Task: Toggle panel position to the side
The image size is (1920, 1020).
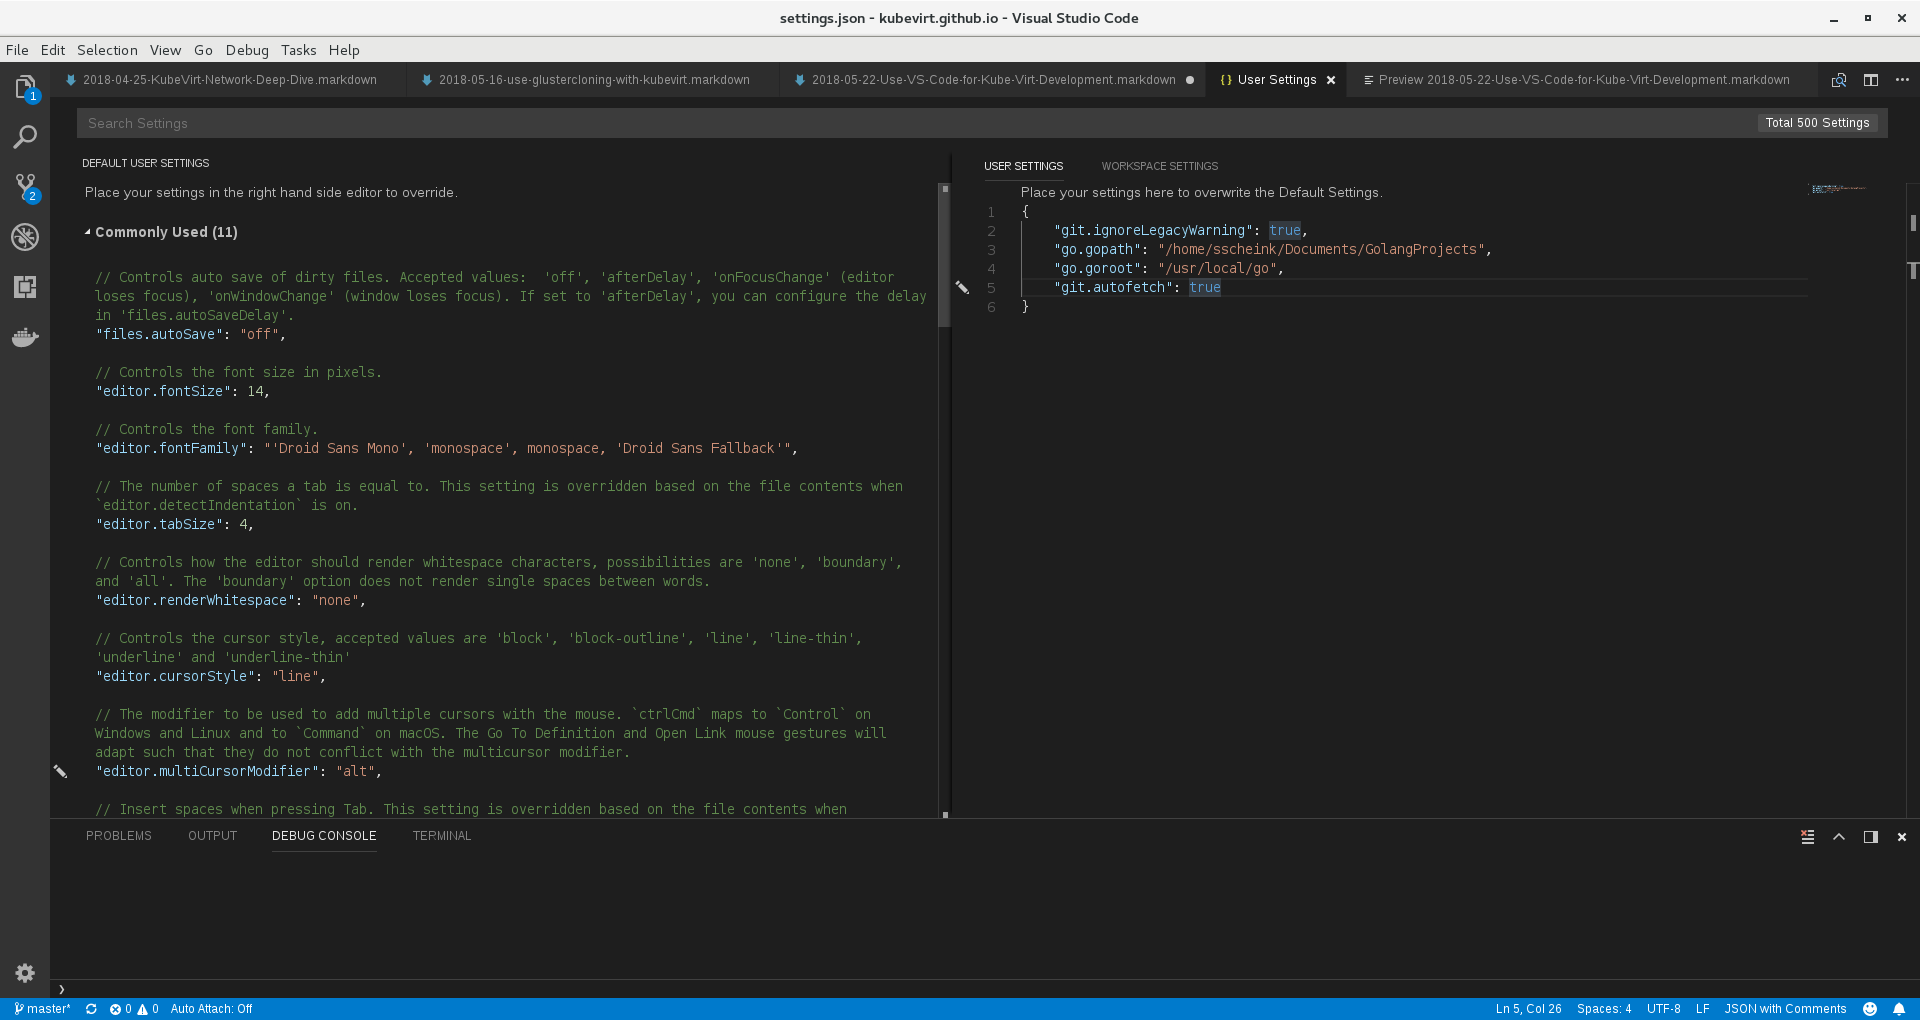Action: click(1870, 837)
